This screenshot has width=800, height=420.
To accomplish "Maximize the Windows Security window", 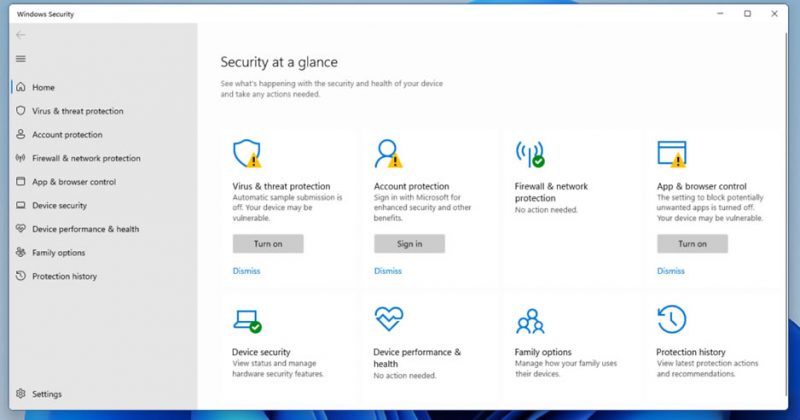I will [x=747, y=14].
